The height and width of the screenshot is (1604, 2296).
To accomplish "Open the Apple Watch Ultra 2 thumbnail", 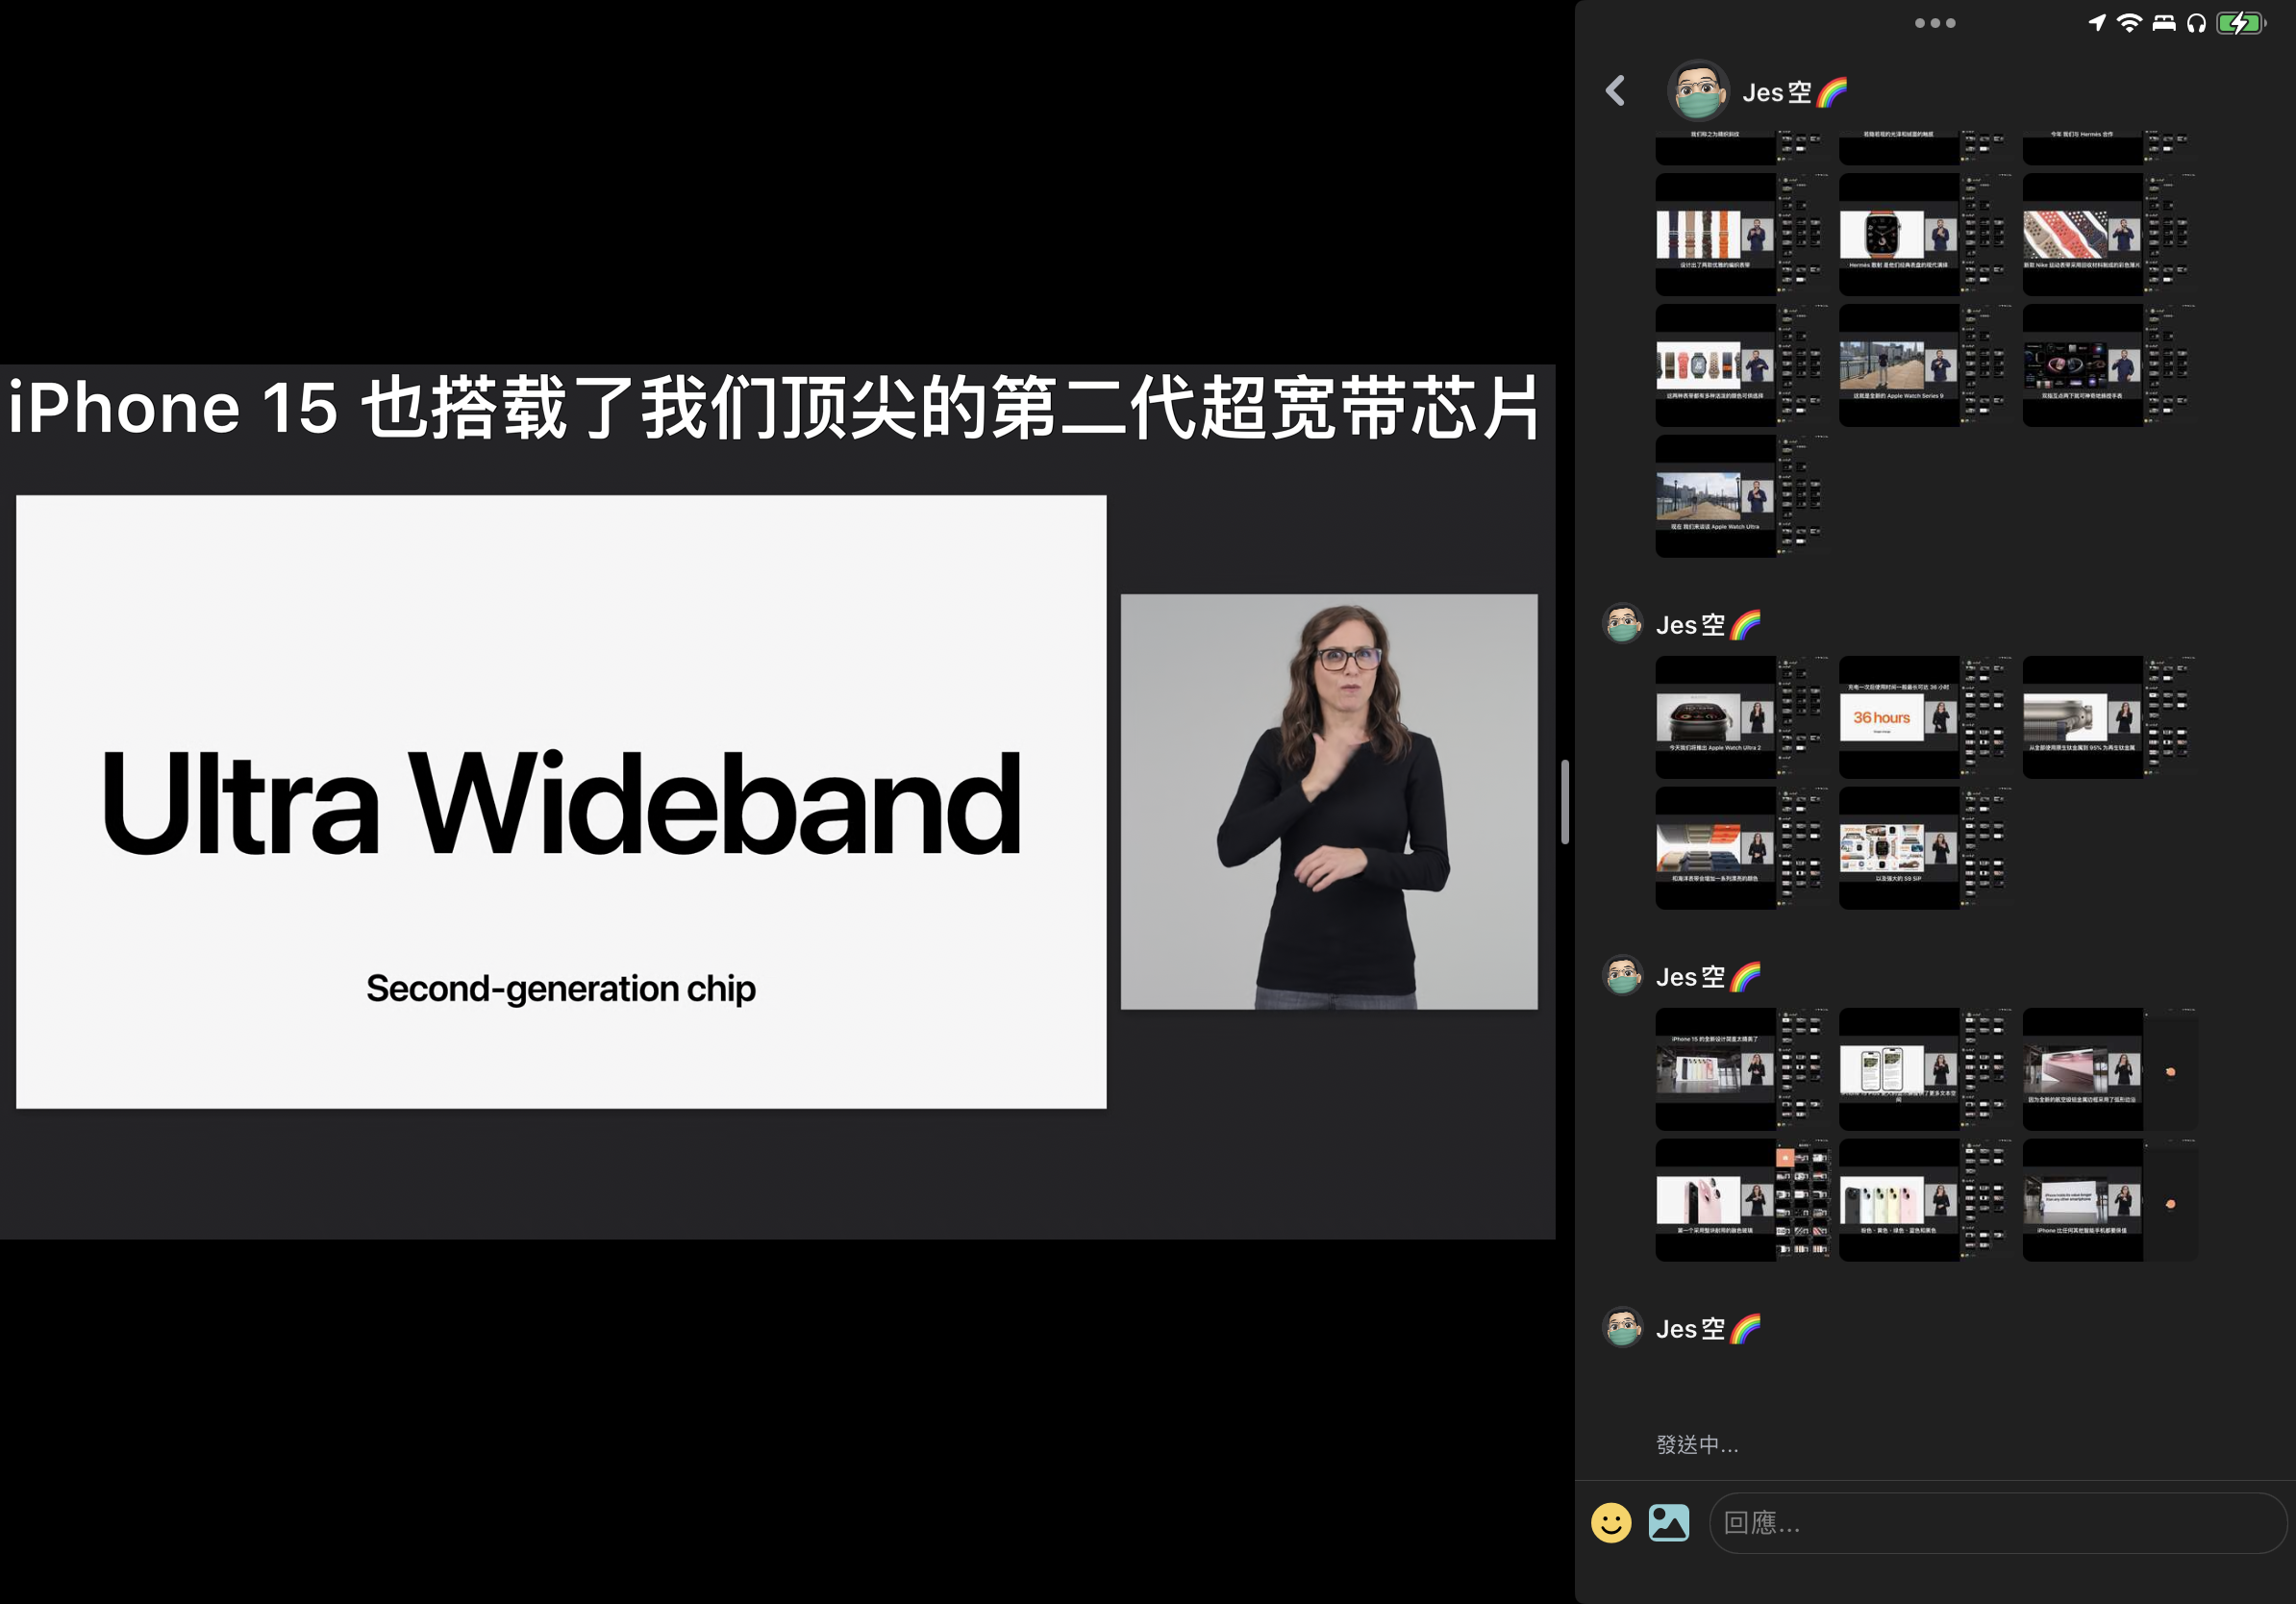I will tap(1742, 717).
